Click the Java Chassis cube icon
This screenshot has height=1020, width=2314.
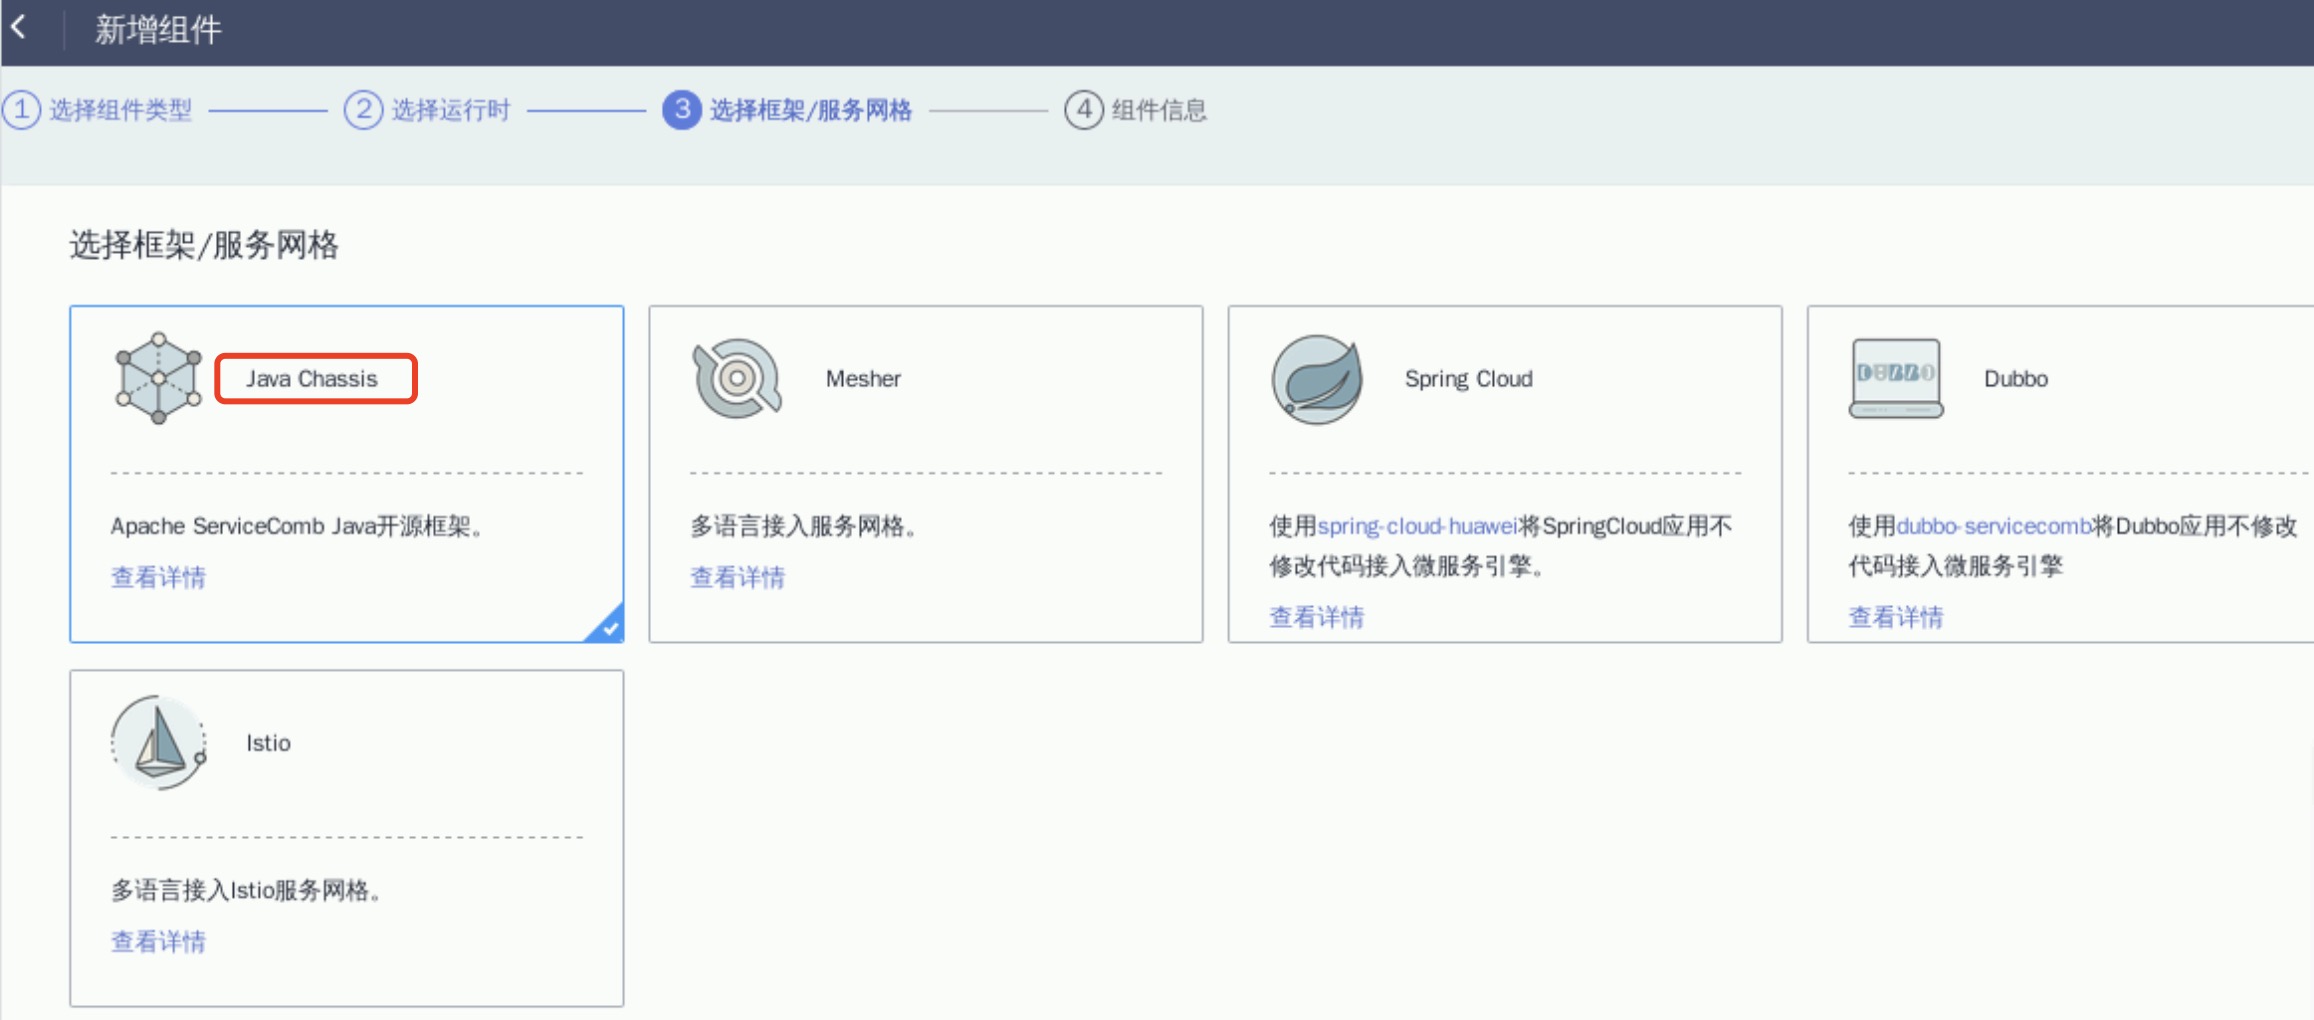pyautogui.click(x=158, y=379)
